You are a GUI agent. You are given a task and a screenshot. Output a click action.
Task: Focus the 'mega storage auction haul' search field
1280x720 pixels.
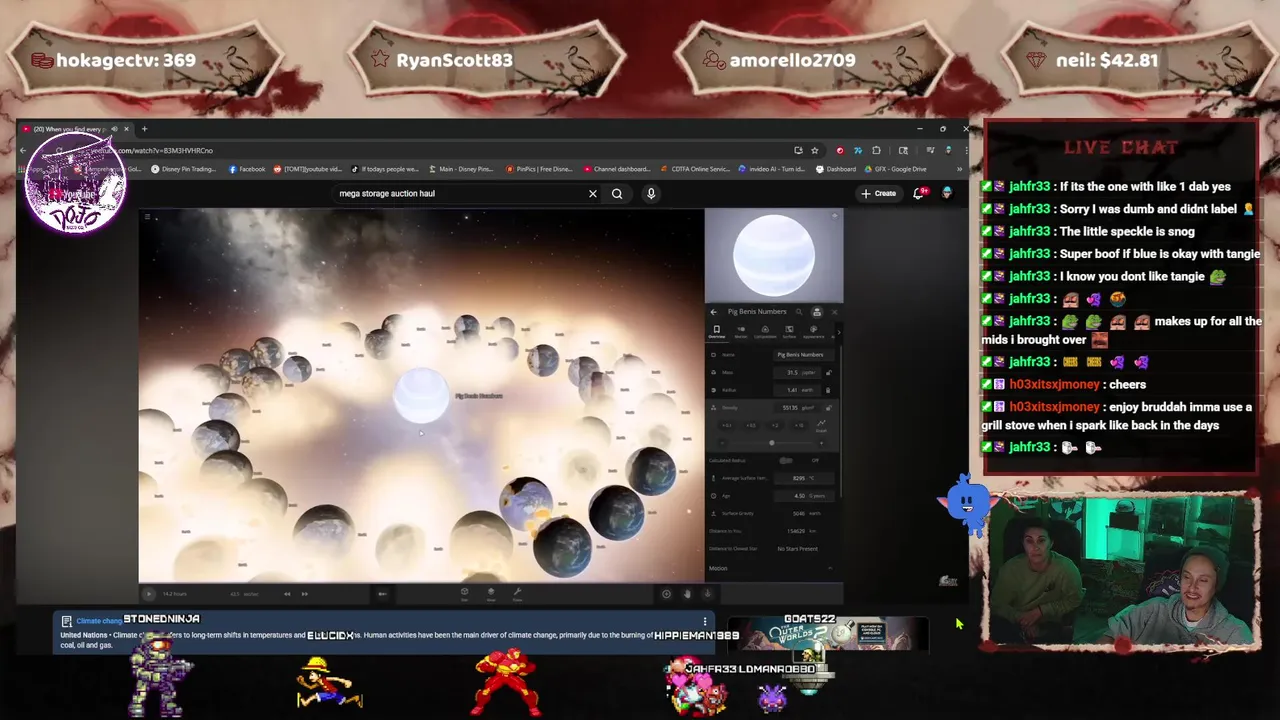point(460,194)
